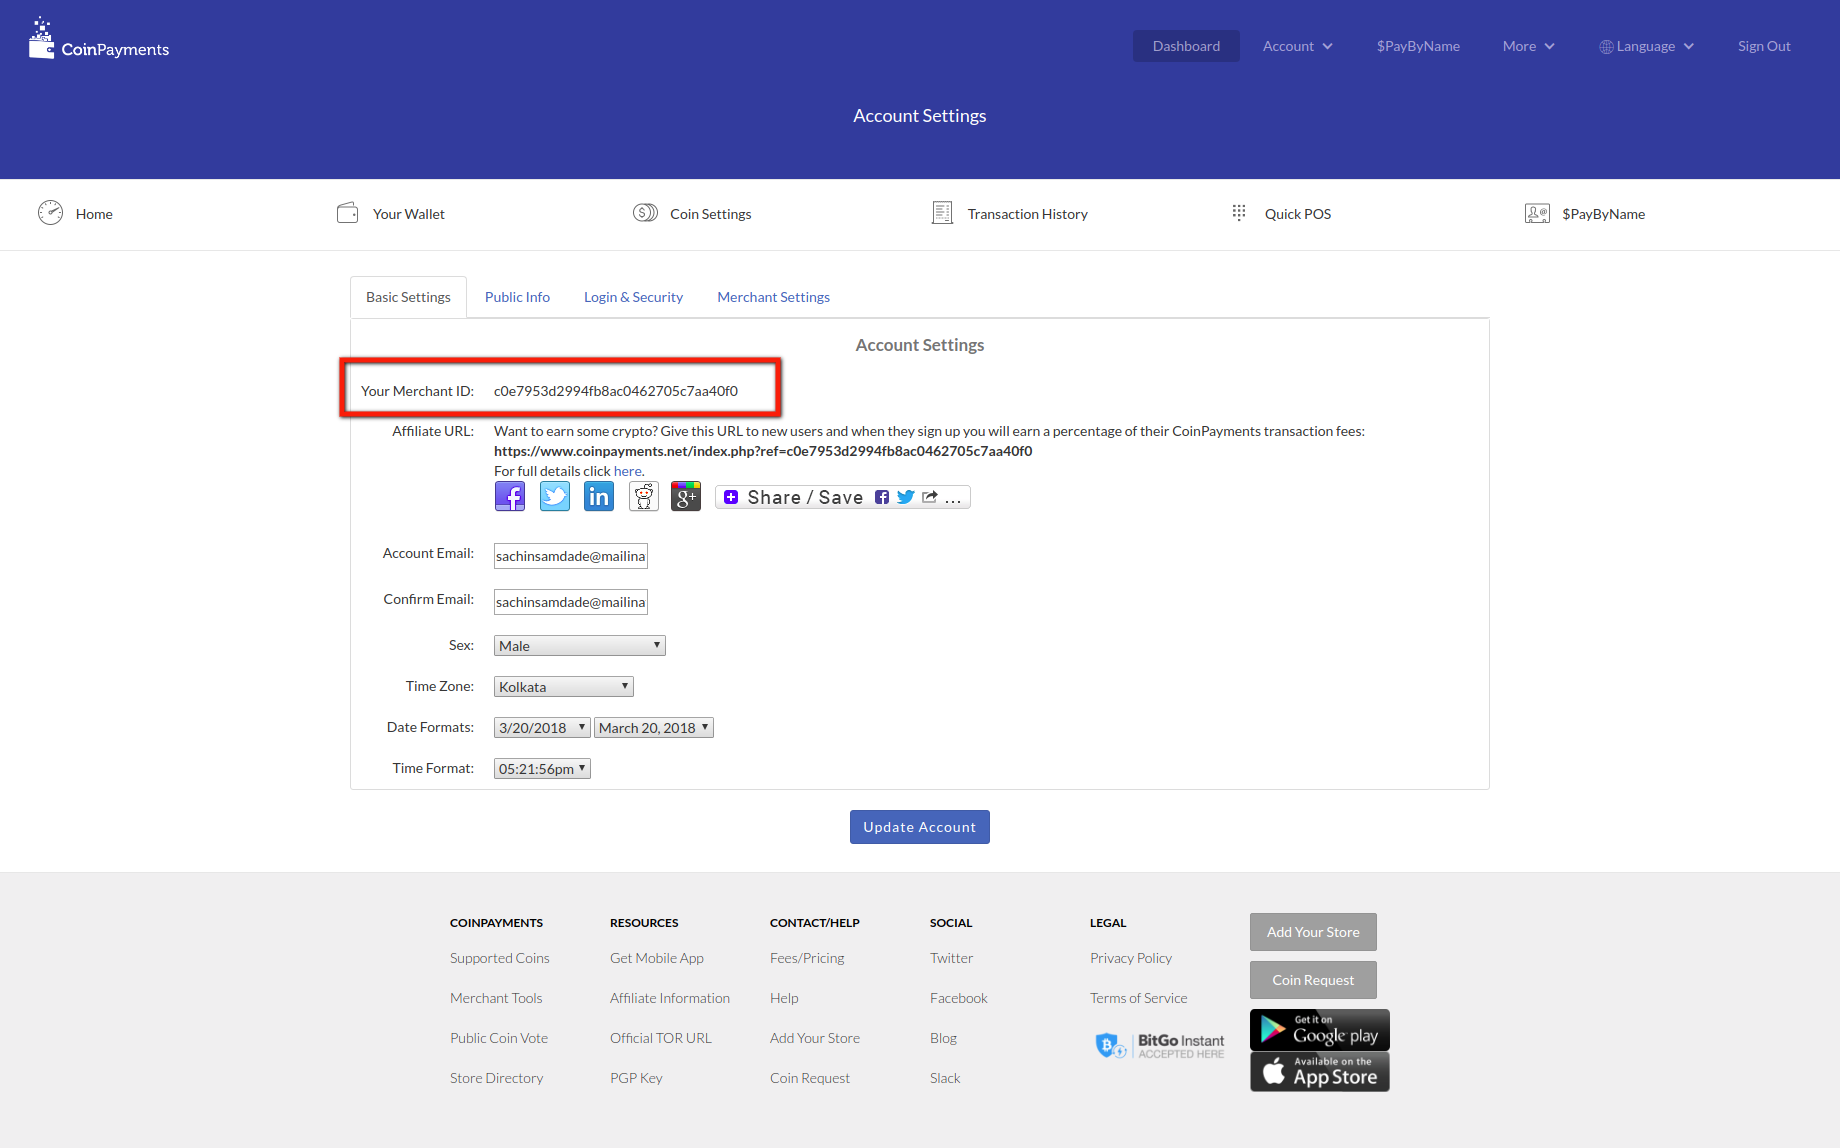Open the Facebook footer link under Social
1840x1148 pixels.
(x=959, y=998)
